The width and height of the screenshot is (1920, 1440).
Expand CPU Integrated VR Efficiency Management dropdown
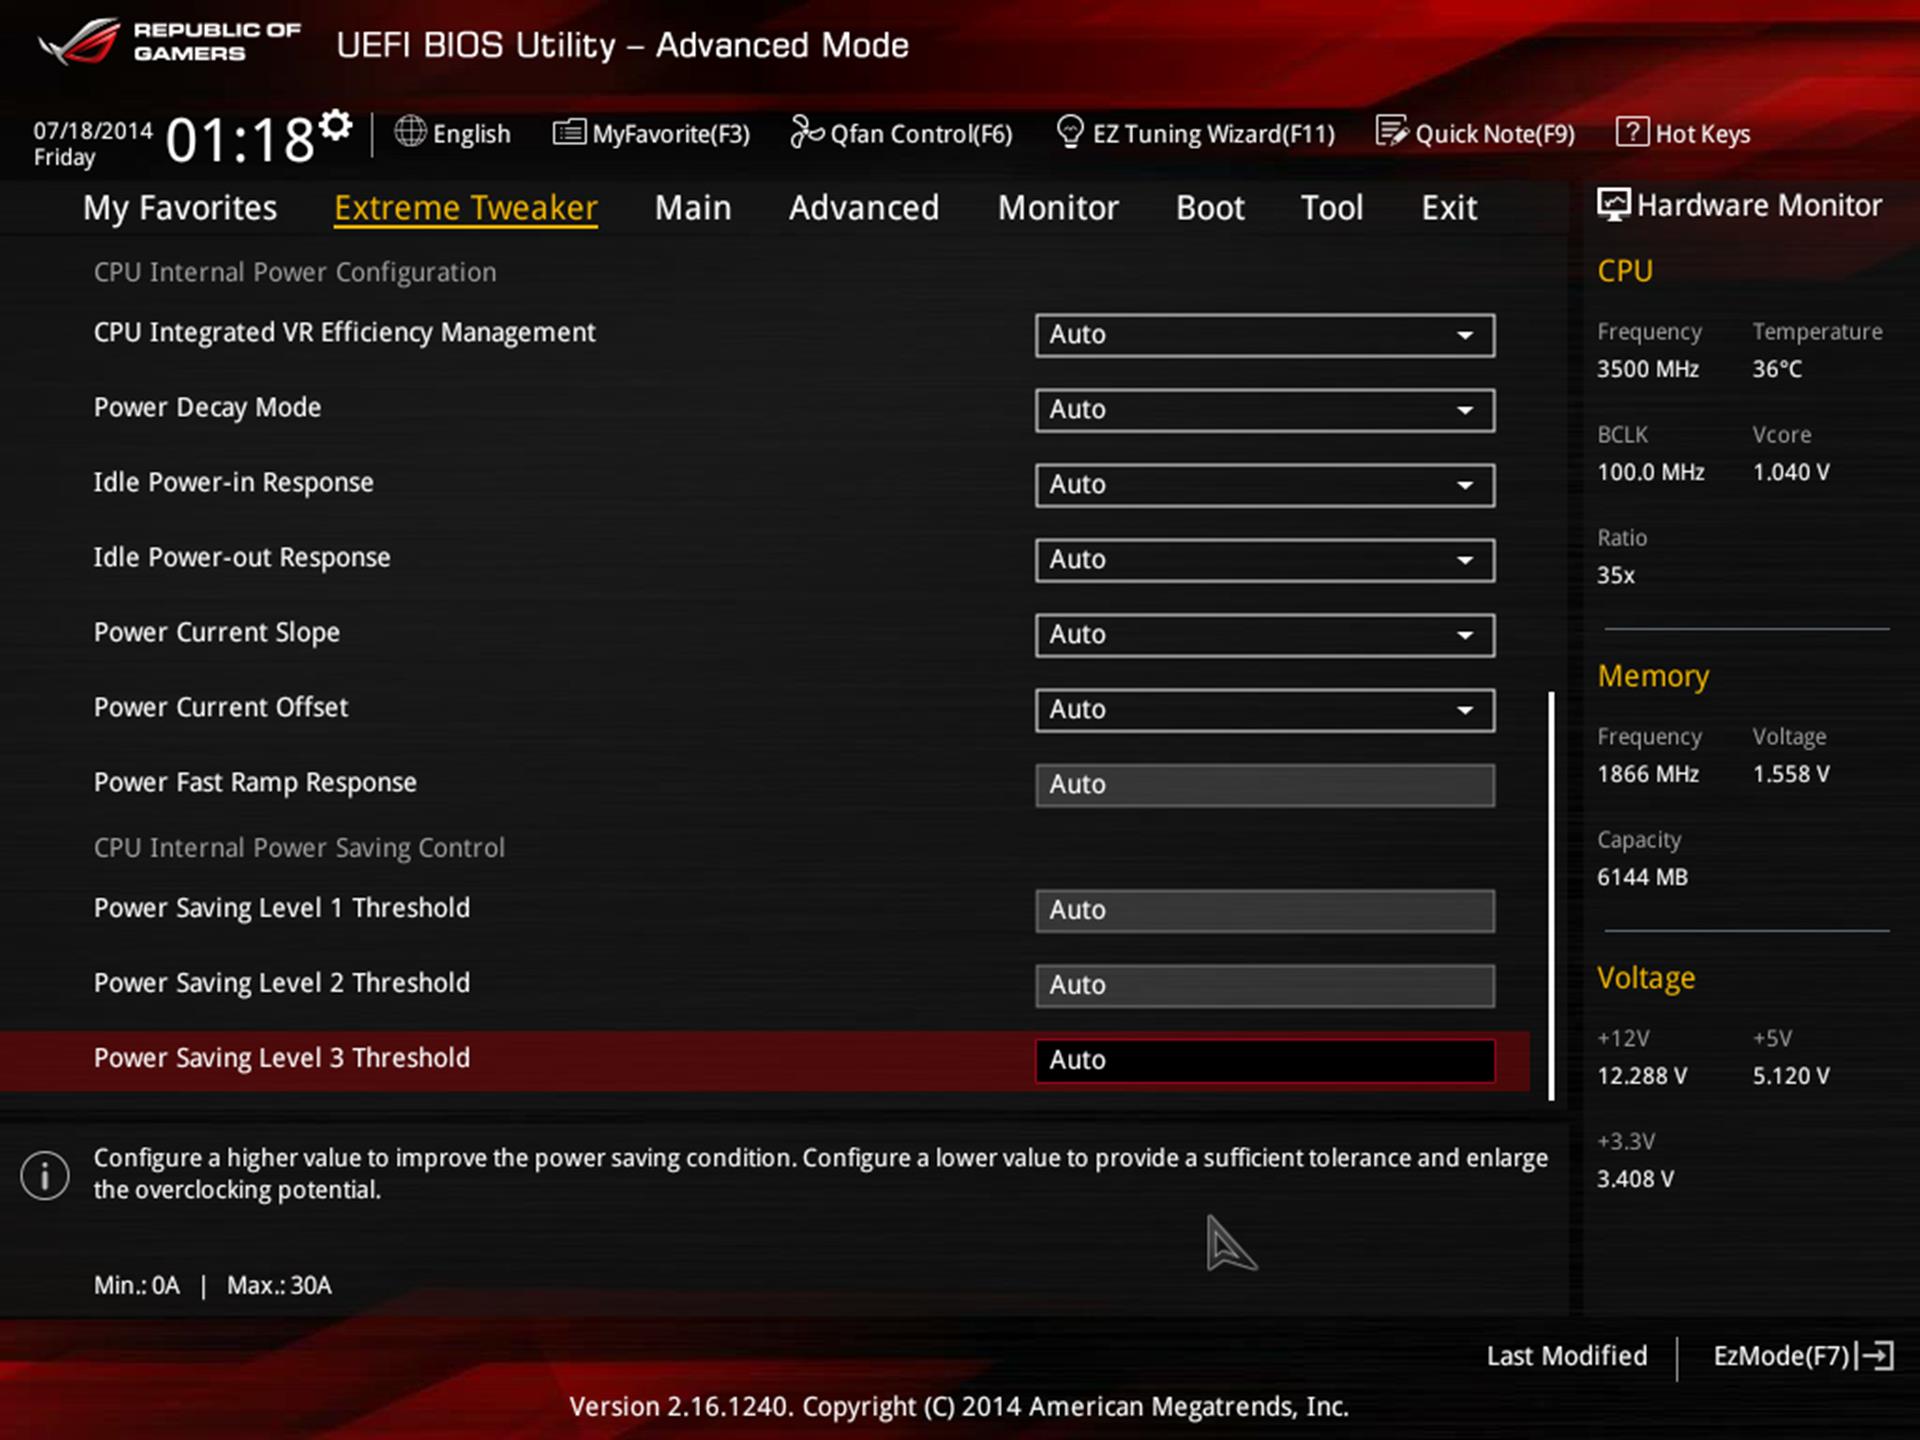1464,335
